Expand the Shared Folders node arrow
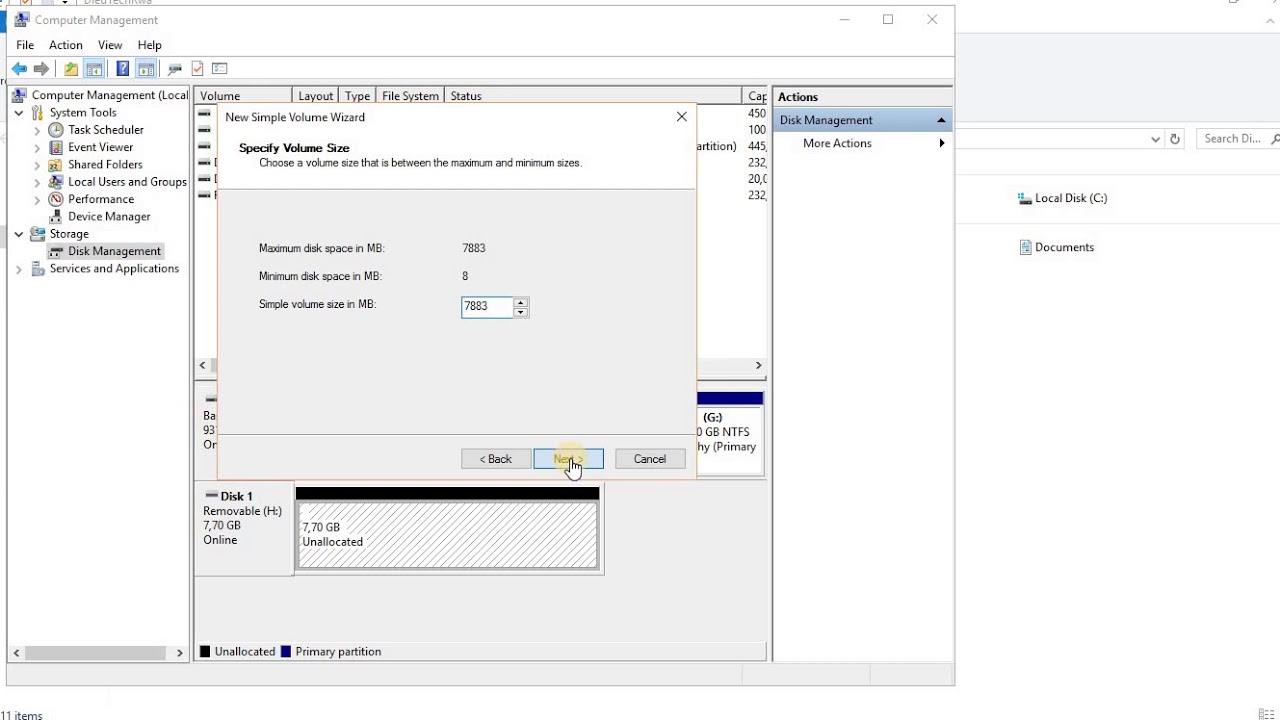This screenshot has width=1280, height=720. (x=37, y=165)
